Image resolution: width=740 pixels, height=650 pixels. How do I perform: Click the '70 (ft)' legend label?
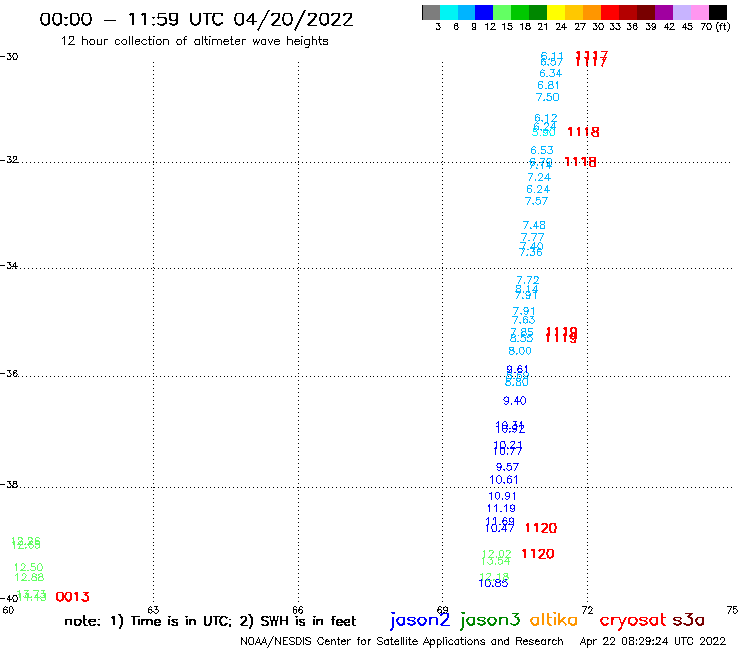pos(715,27)
